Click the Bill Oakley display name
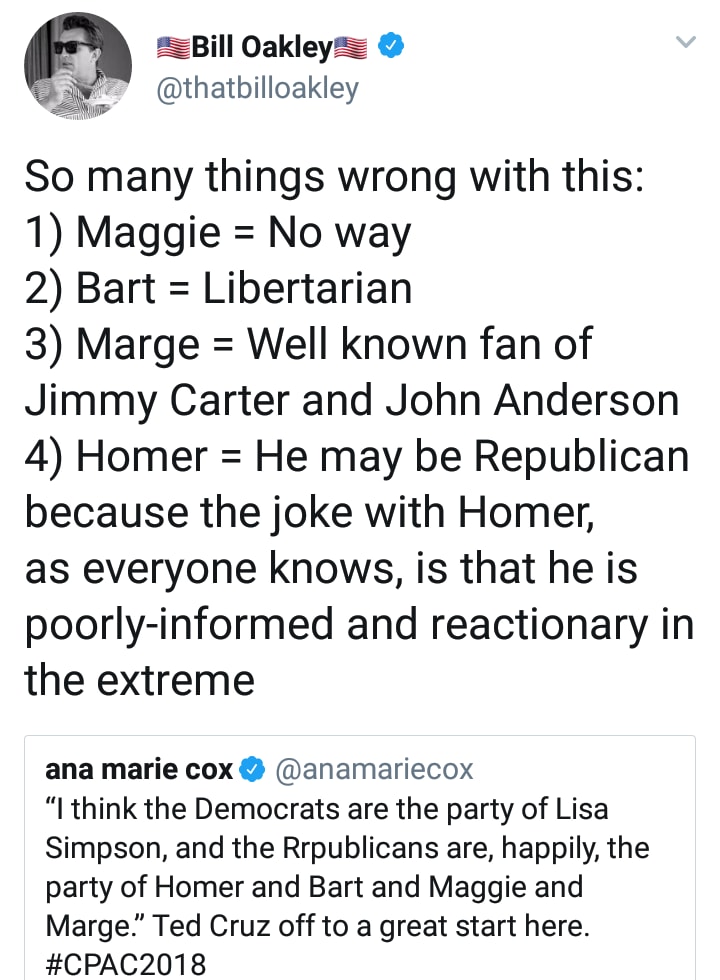 point(261,48)
